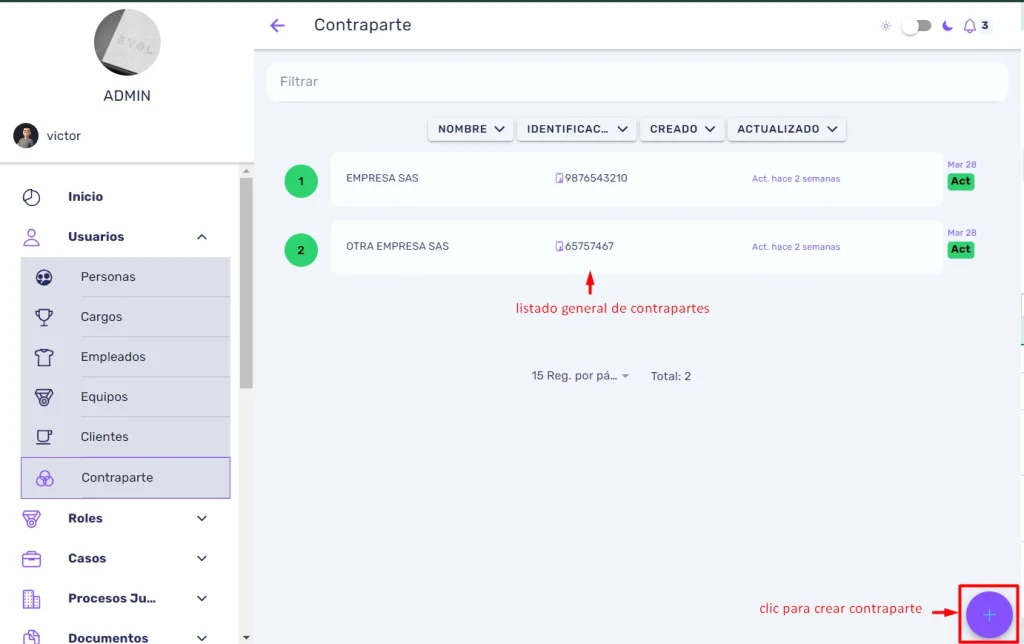
Task: Toggle the light/dark theme switch
Action: coord(916,26)
